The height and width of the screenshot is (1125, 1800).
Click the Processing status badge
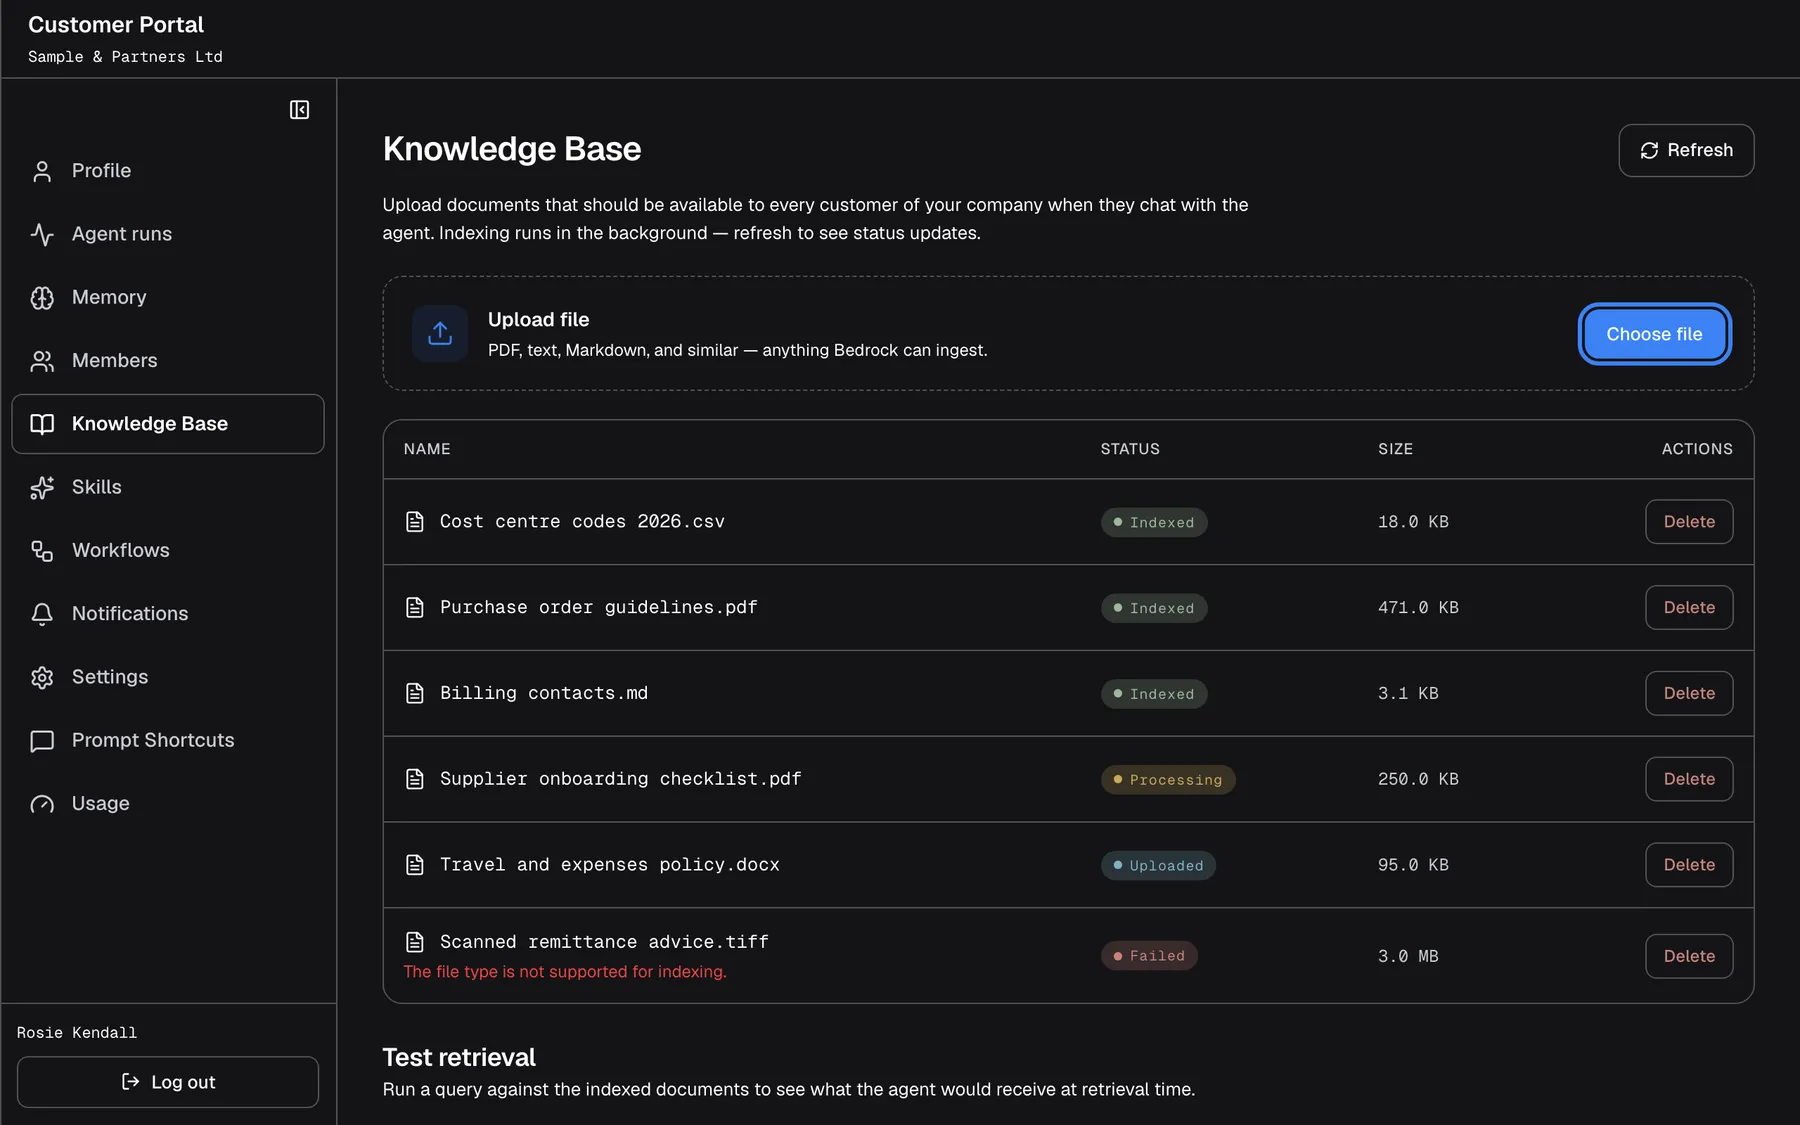pyautogui.click(x=1168, y=780)
